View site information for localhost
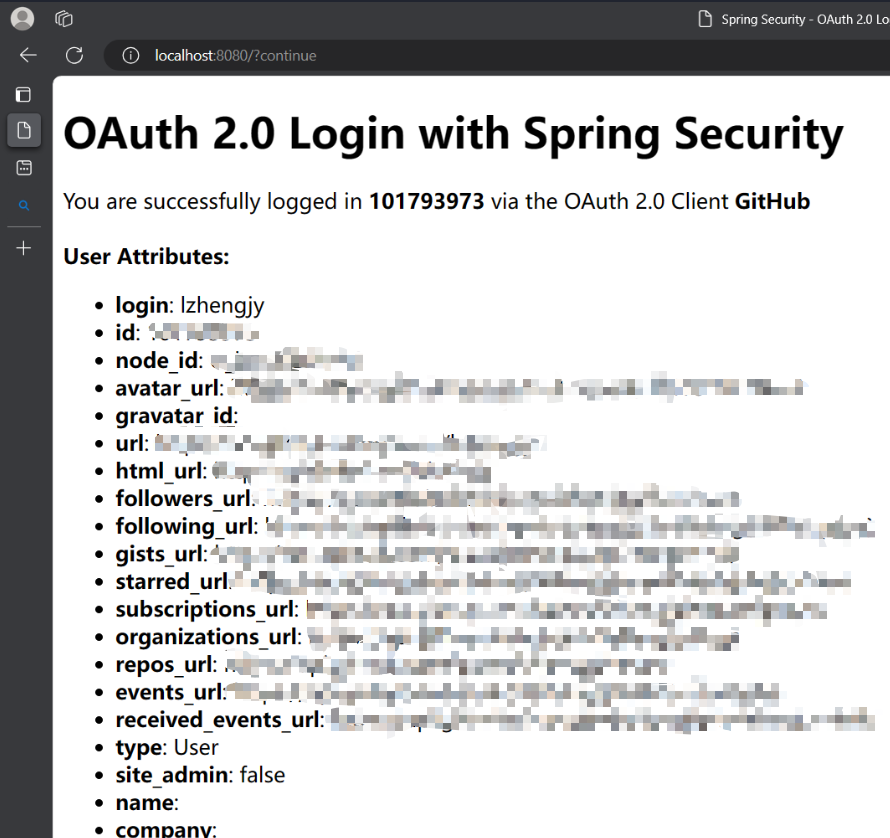The width and height of the screenshot is (890, 838). [x=130, y=55]
